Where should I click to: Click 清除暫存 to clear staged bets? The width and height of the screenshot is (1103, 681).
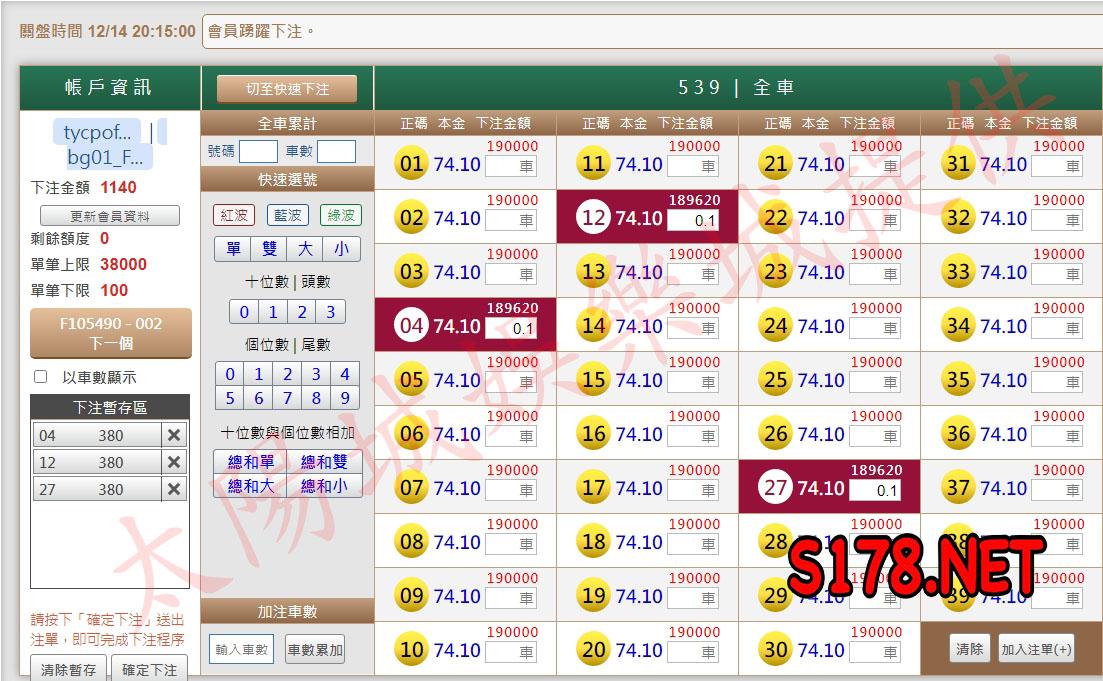68,669
